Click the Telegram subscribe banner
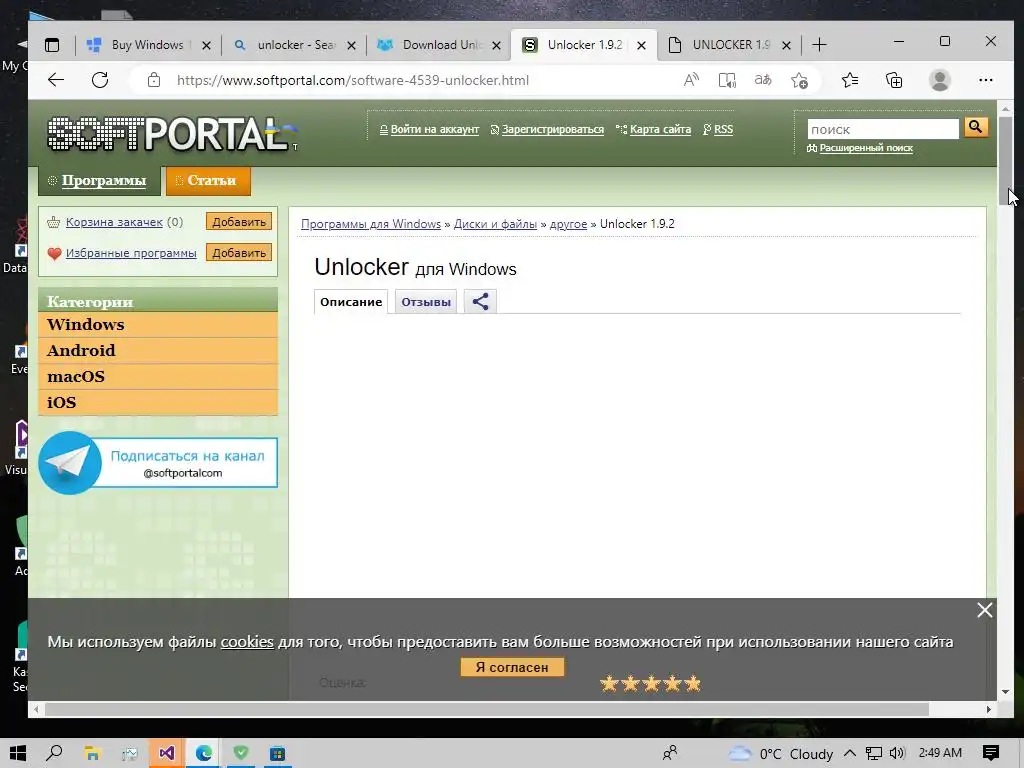Image resolution: width=1024 pixels, height=768 pixels. coord(158,462)
